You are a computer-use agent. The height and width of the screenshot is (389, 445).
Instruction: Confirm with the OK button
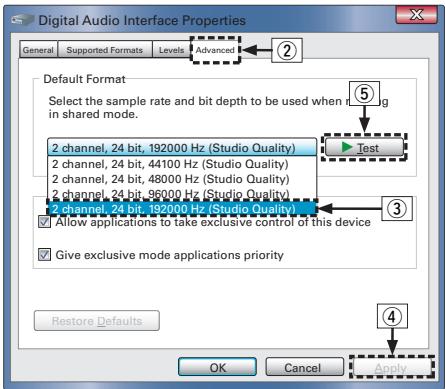point(217,367)
